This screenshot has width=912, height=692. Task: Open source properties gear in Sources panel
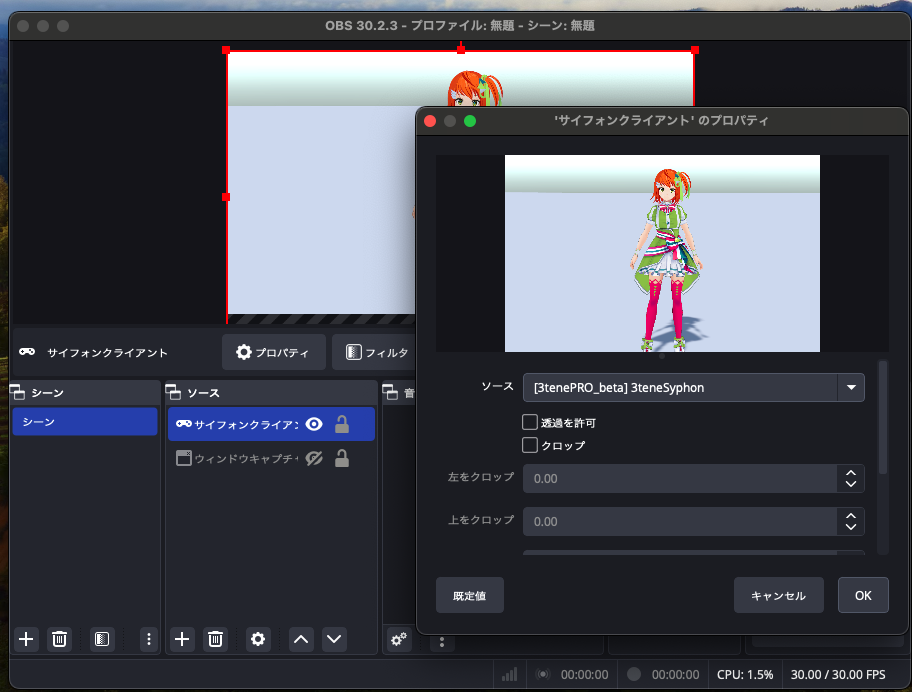[258, 640]
